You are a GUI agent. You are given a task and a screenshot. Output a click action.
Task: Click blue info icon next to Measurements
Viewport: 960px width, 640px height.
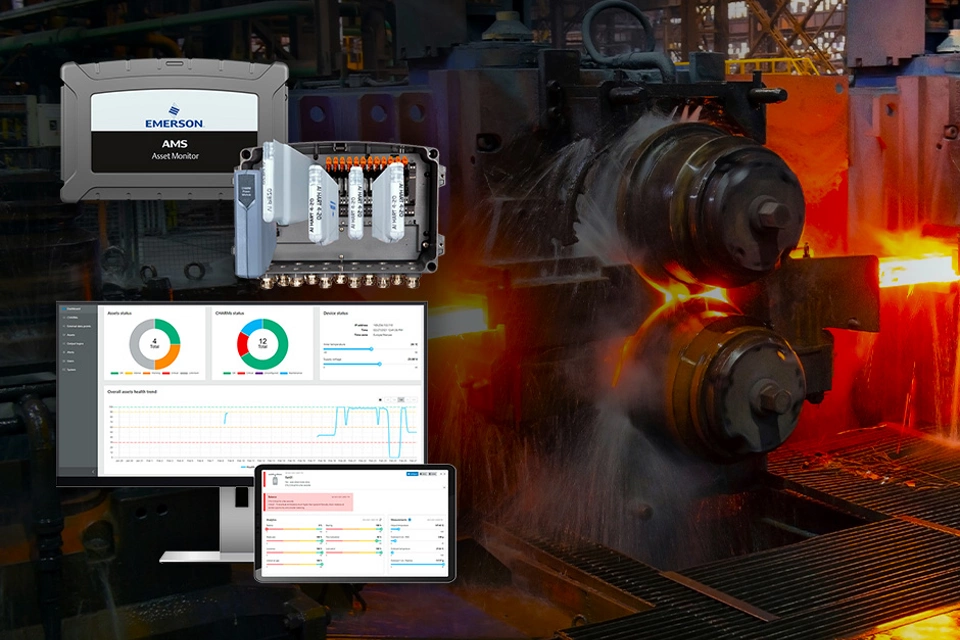pyautogui.click(x=409, y=520)
